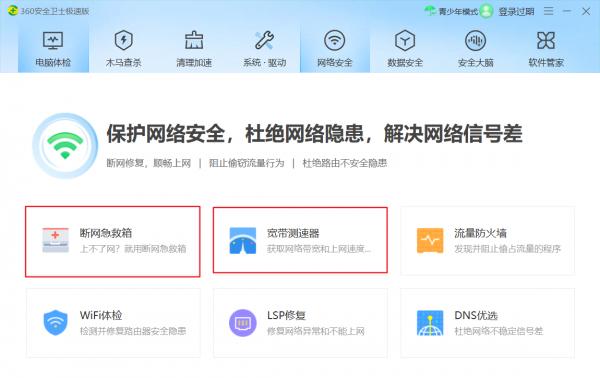The height and width of the screenshot is (378, 600).
Task: Click the LSP修复 purple round icon
Action: [243, 323]
